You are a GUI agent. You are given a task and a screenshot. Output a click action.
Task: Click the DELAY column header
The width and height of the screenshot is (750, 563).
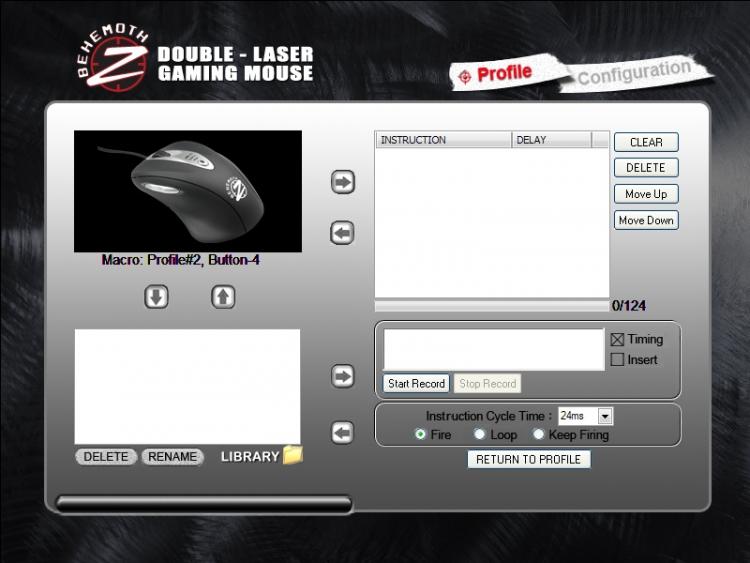[x=551, y=140]
